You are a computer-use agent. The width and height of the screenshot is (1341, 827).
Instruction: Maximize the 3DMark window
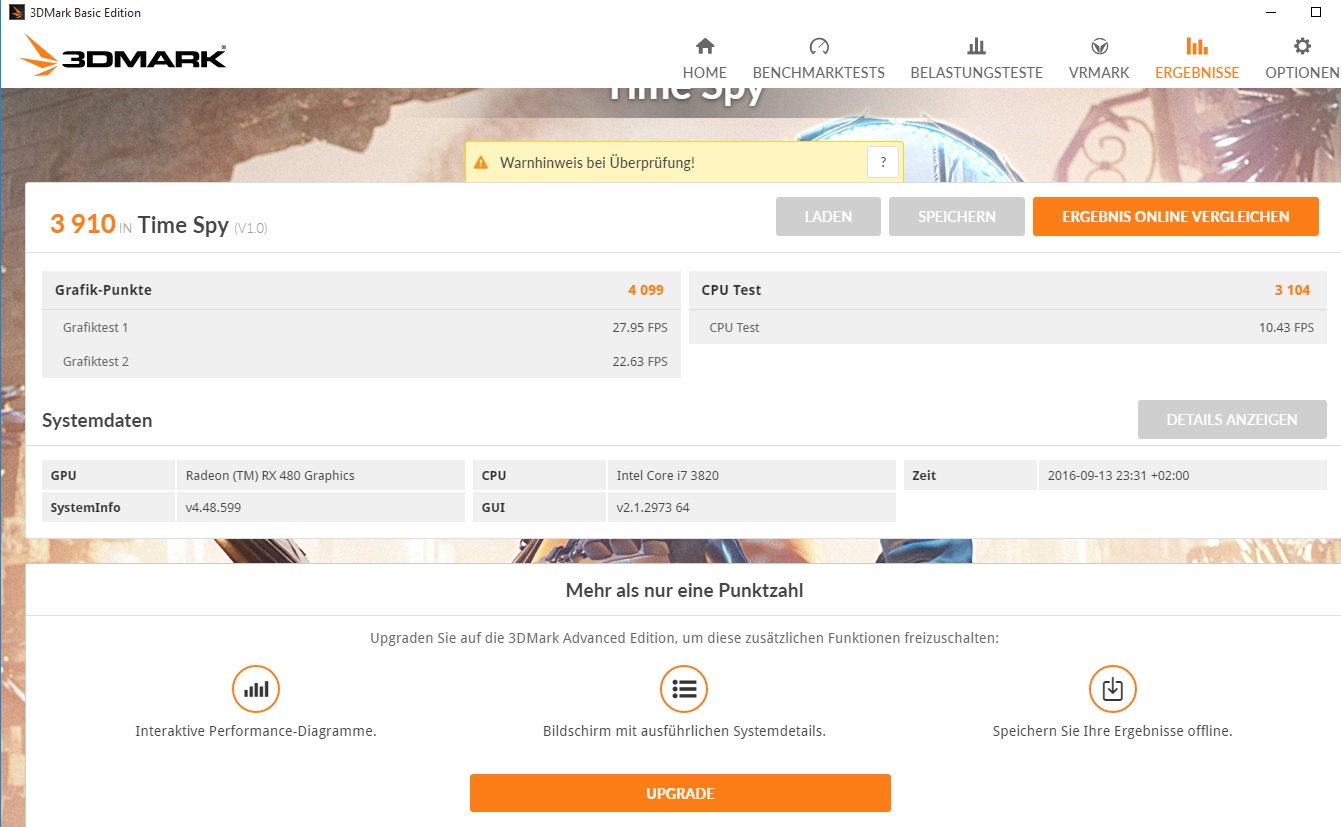(x=1316, y=13)
